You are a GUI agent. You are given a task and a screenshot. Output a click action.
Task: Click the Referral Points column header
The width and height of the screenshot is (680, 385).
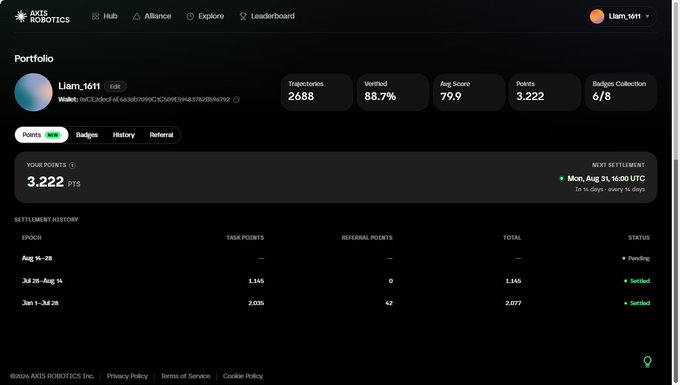[367, 238]
